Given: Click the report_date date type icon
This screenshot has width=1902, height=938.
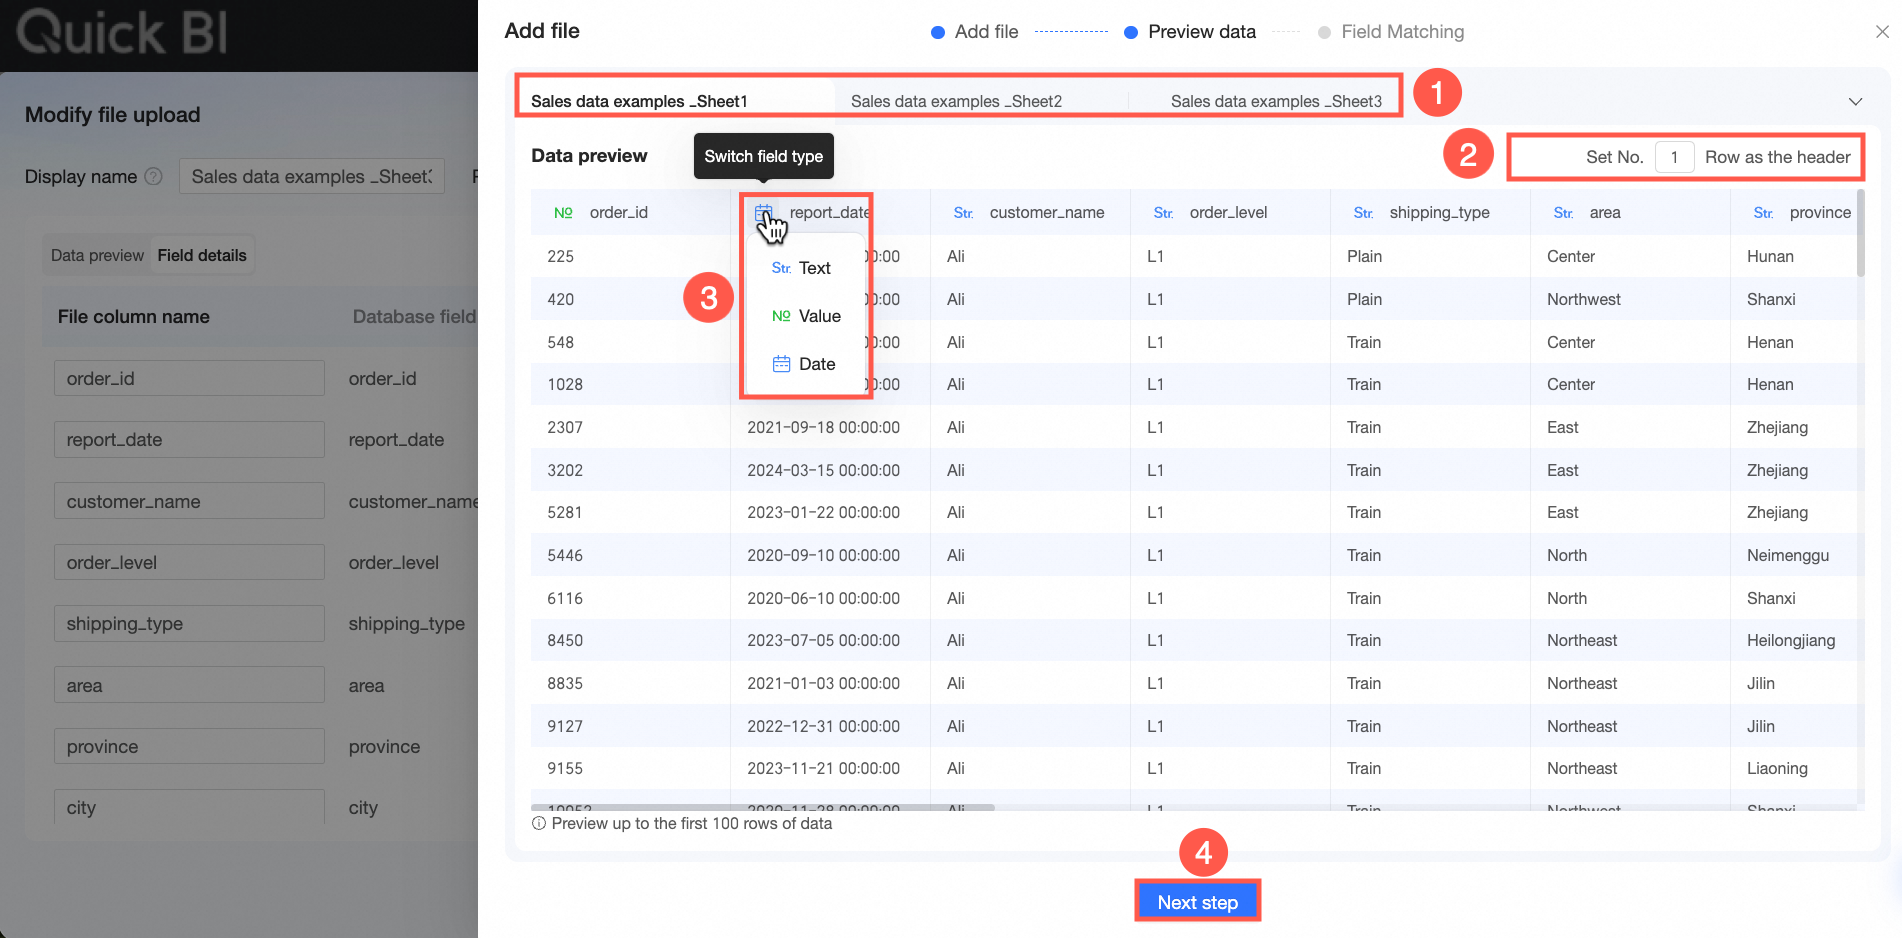Looking at the screenshot, I should tap(764, 213).
